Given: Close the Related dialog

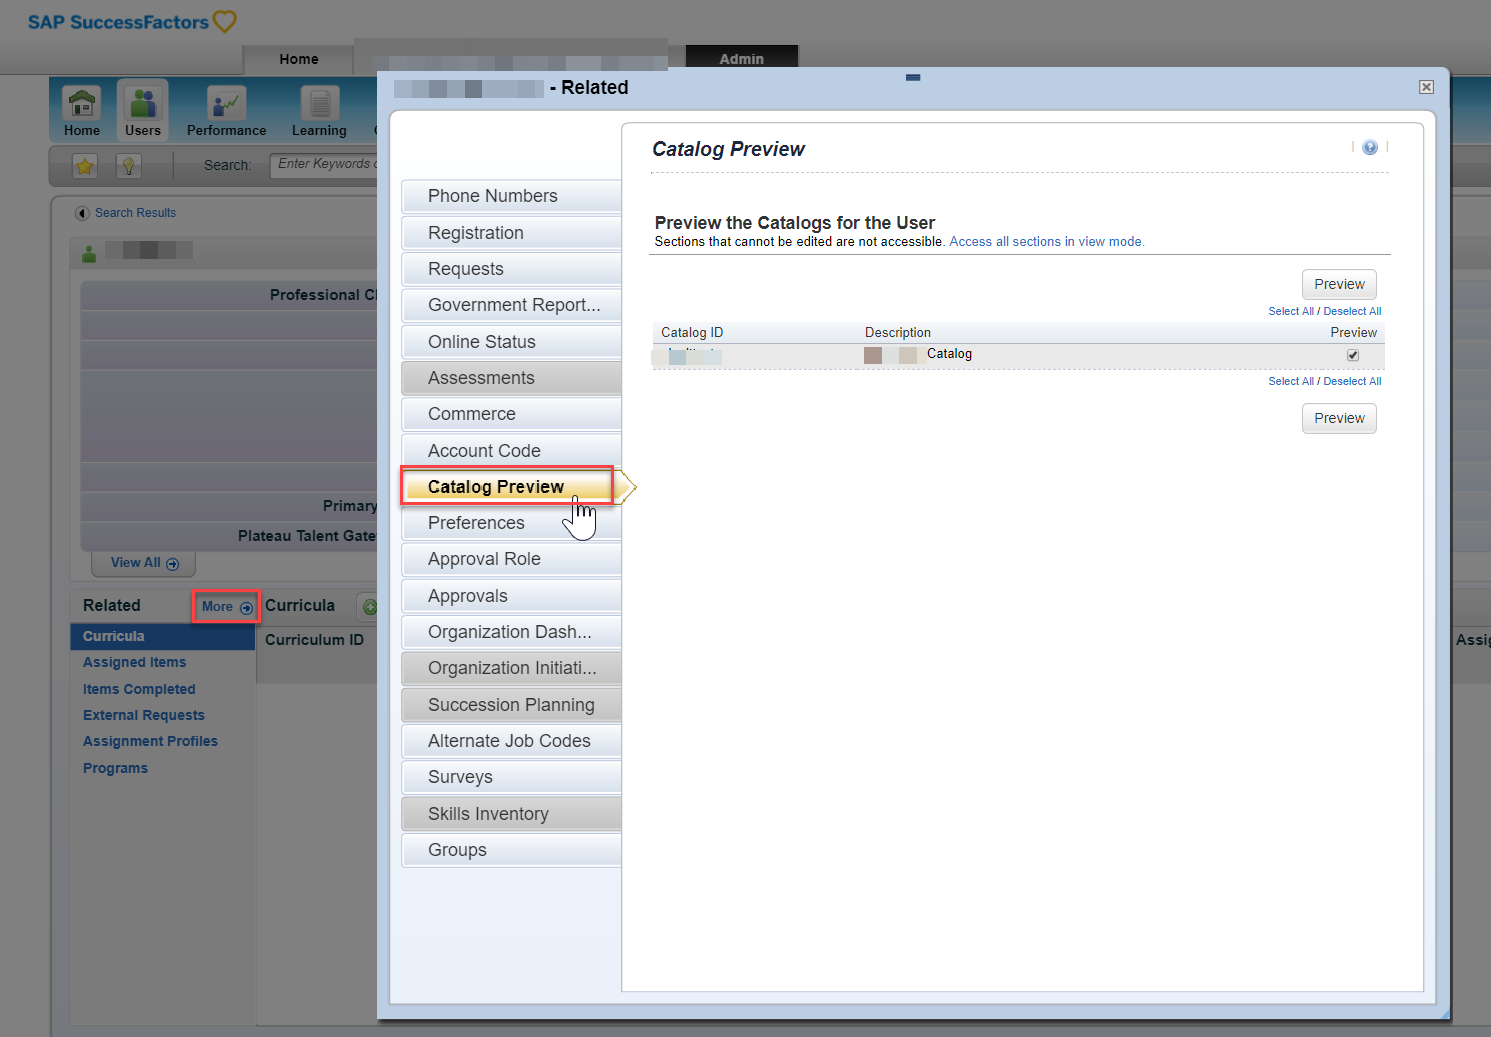Looking at the screenshot, I should coord(1427,87).
